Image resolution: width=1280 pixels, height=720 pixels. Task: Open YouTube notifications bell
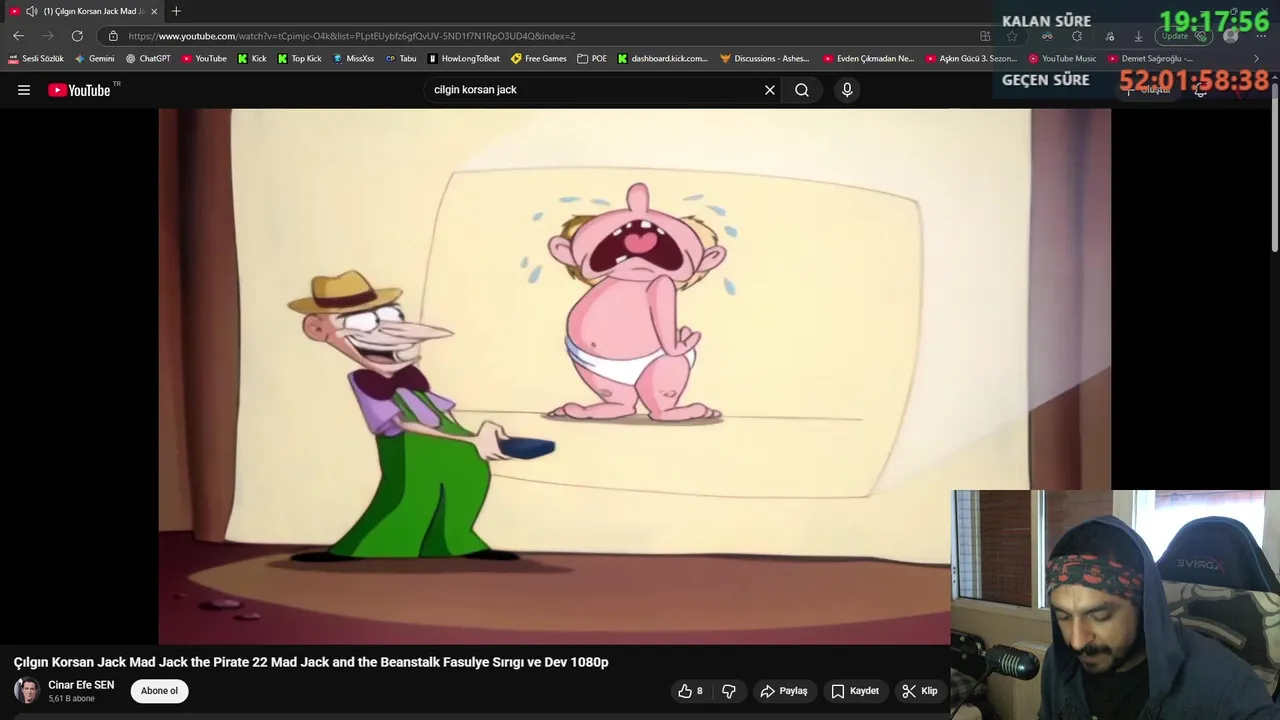tap(1201, 90)
